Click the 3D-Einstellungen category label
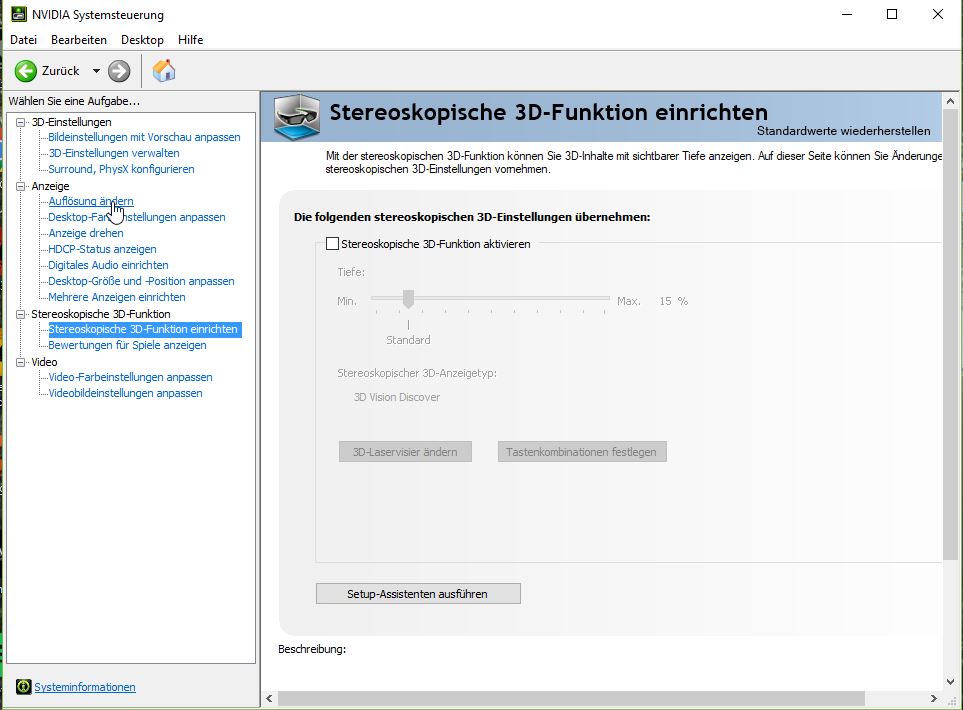The height and width of the screenshot is (710, 963). pyautogui.click(x=71, y=122)
